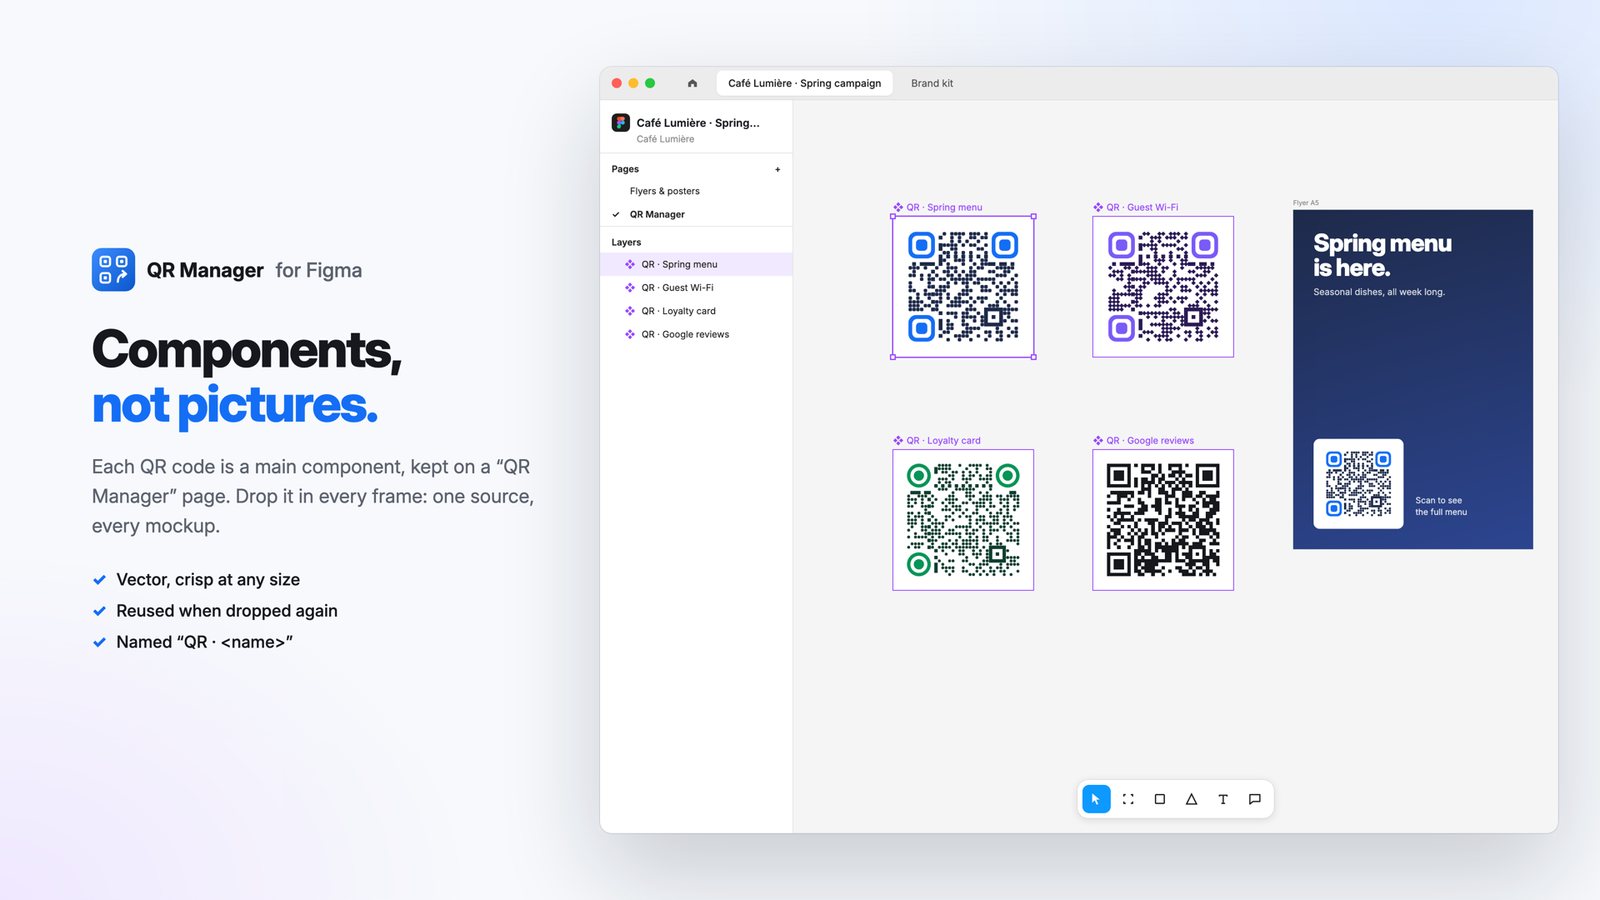Click flyer caption Scan to see the full menu
1600x900 pixels.
[1441, 506]
